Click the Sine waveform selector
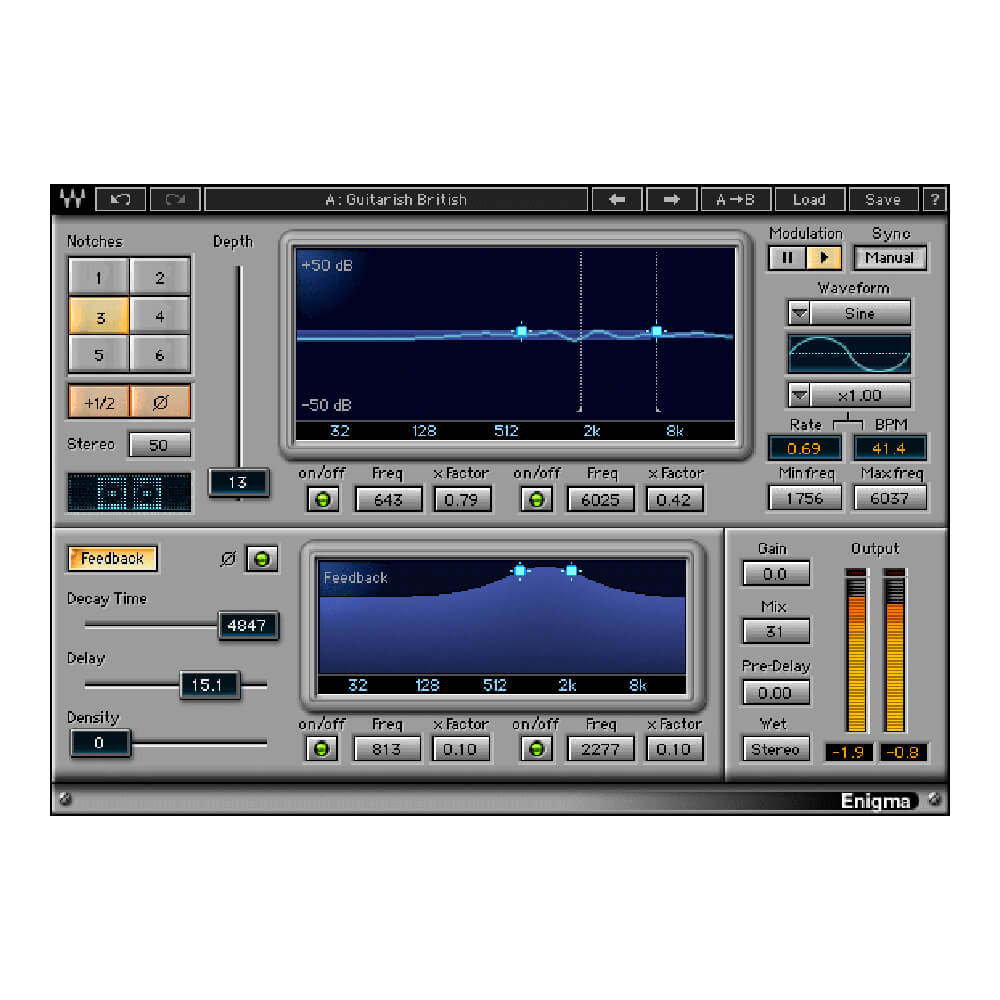1000x1000 pixels. click(860, 313)
